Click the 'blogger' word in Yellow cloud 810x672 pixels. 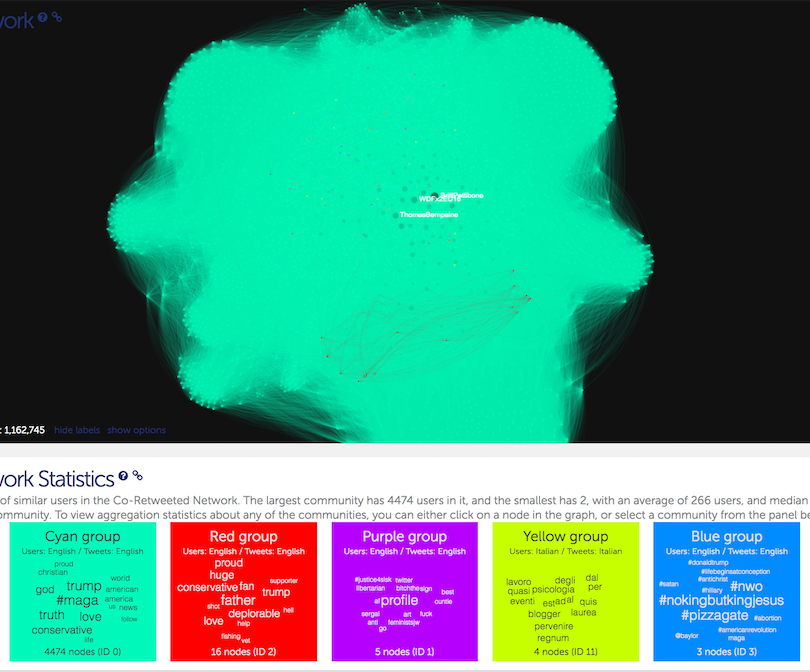(x=544, y=614)
